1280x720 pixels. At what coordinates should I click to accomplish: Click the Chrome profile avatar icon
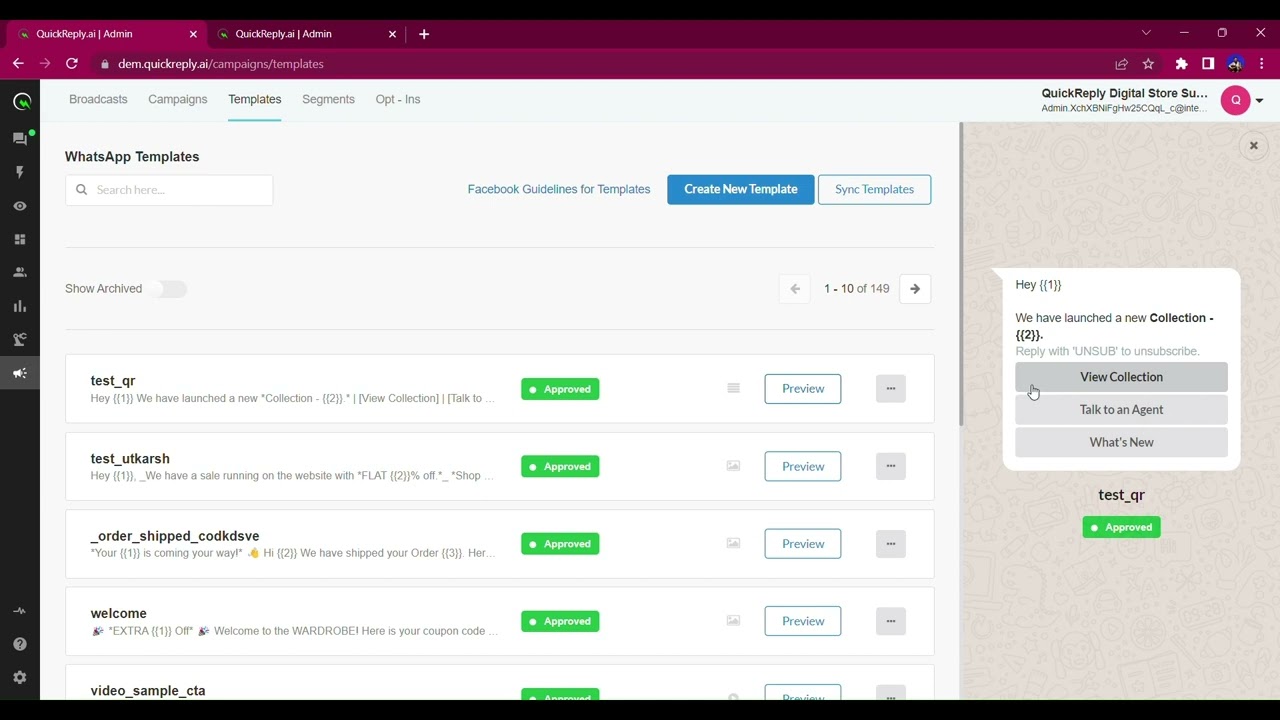tap(1235, 64)
